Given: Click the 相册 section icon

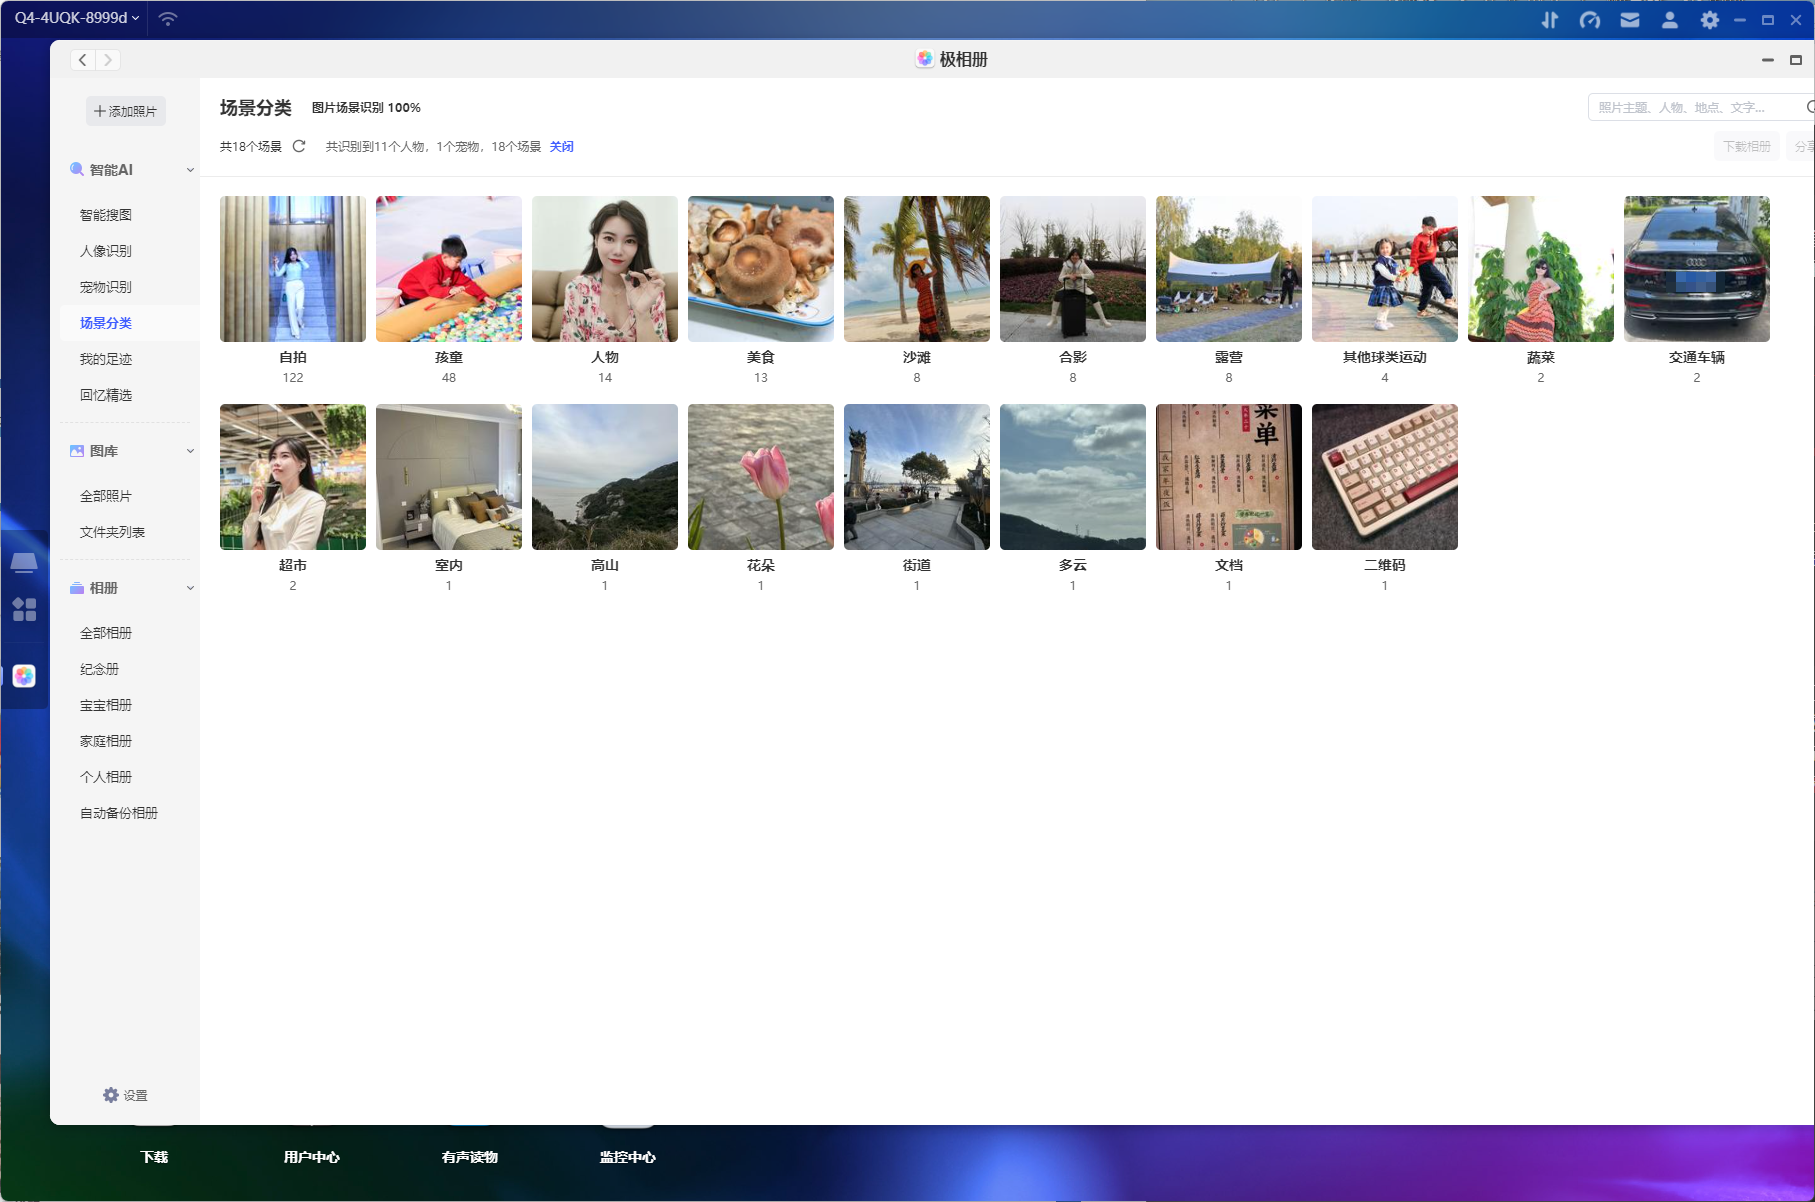Looking at the screenshot, I should 77,588.
